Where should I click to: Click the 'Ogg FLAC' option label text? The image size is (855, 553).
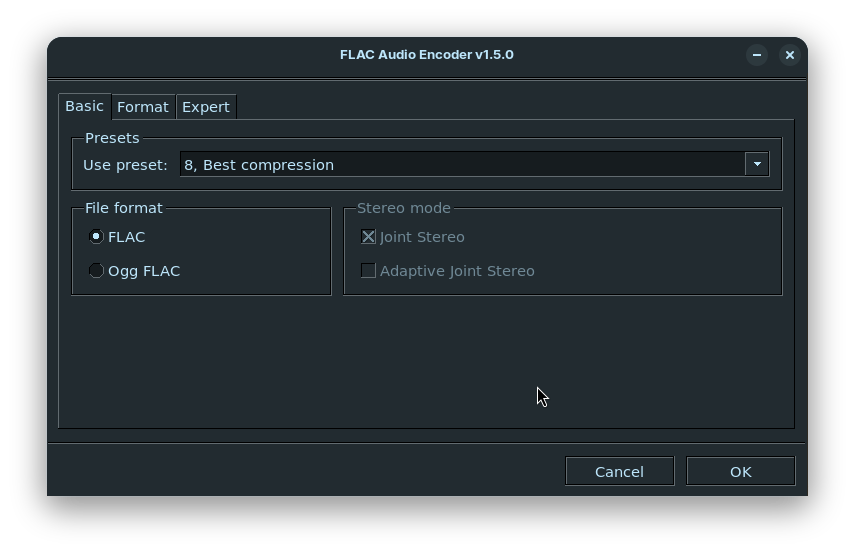pos(144,271)
